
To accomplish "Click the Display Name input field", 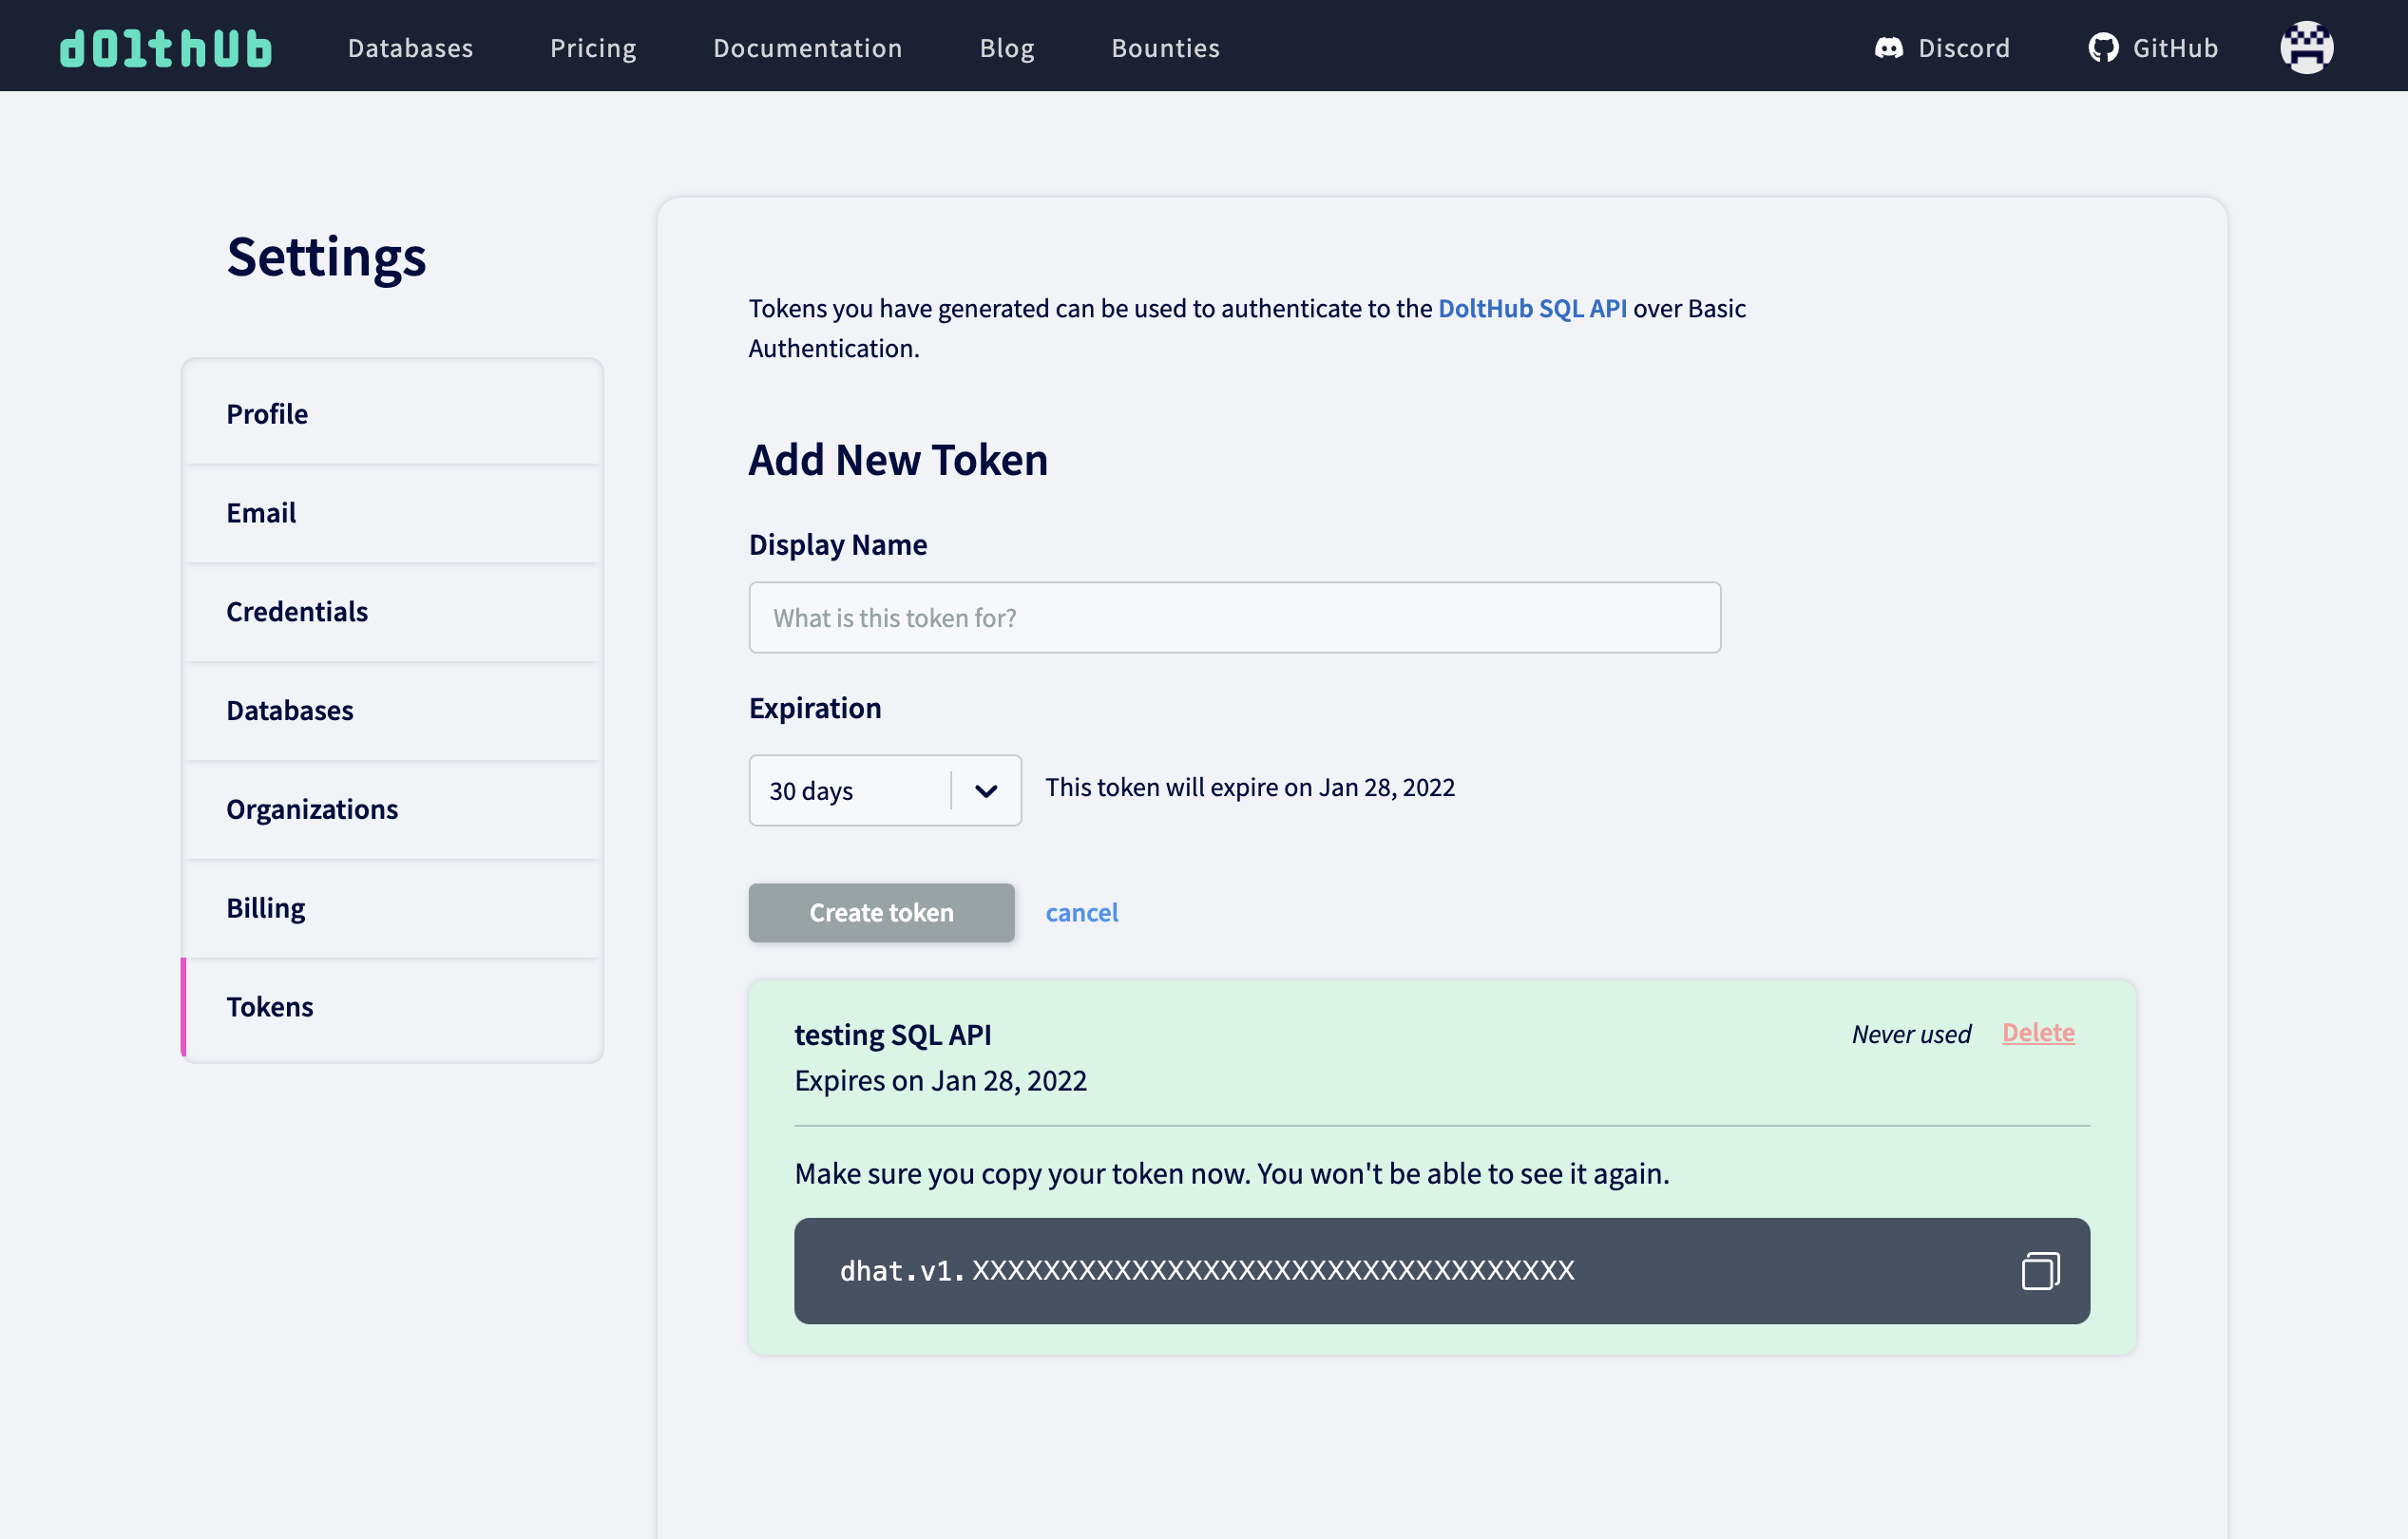I will pyautogui.click(x=1235, y=617).
